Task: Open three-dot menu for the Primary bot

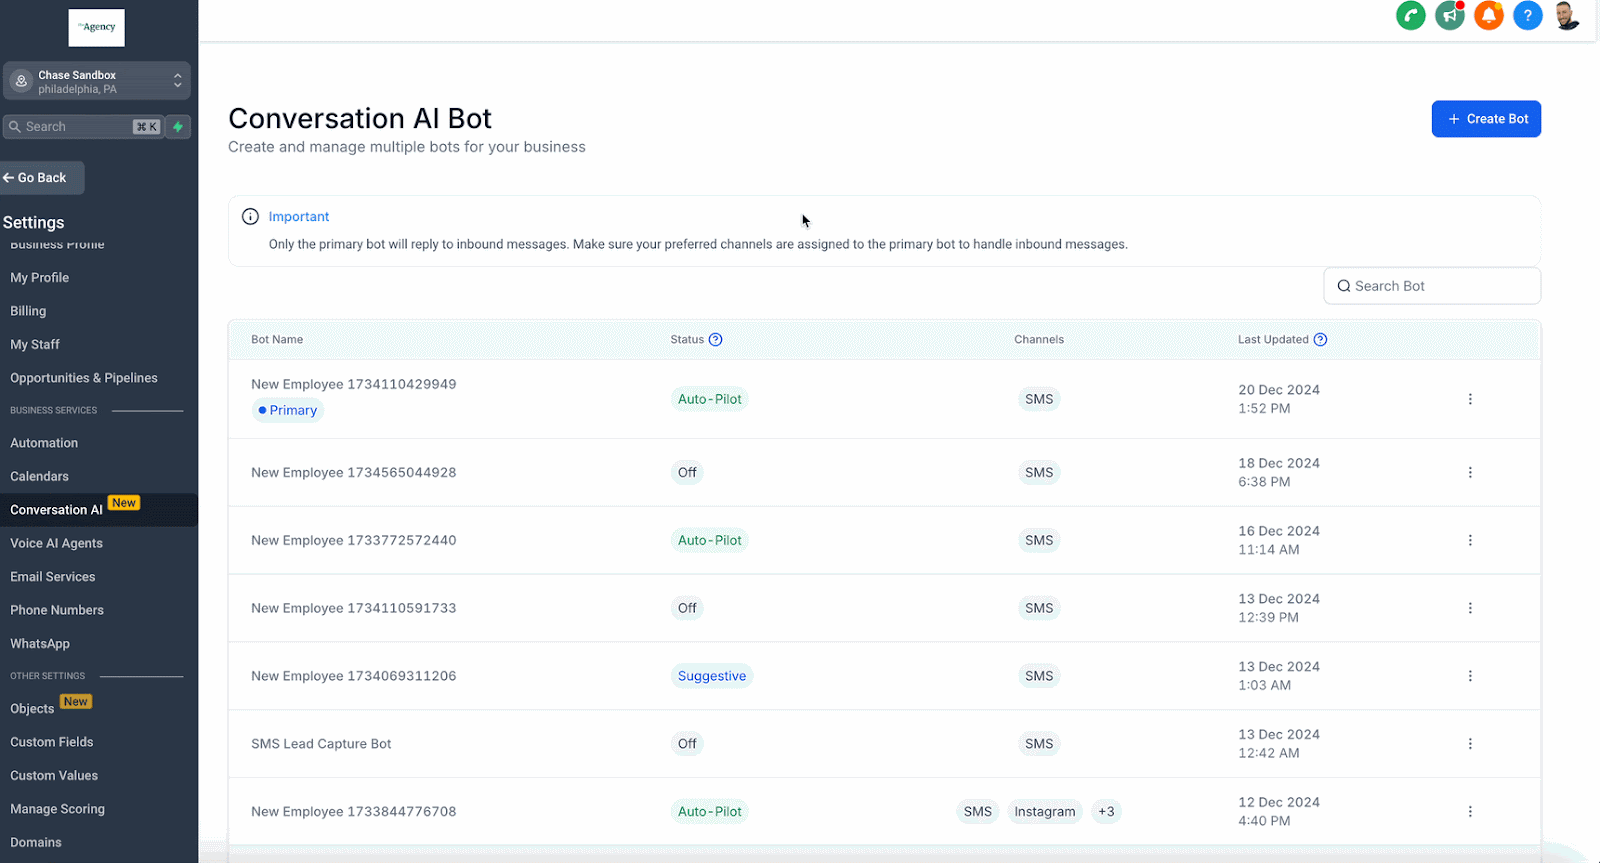Action: pyautogui.click(x=1470, y=399)
